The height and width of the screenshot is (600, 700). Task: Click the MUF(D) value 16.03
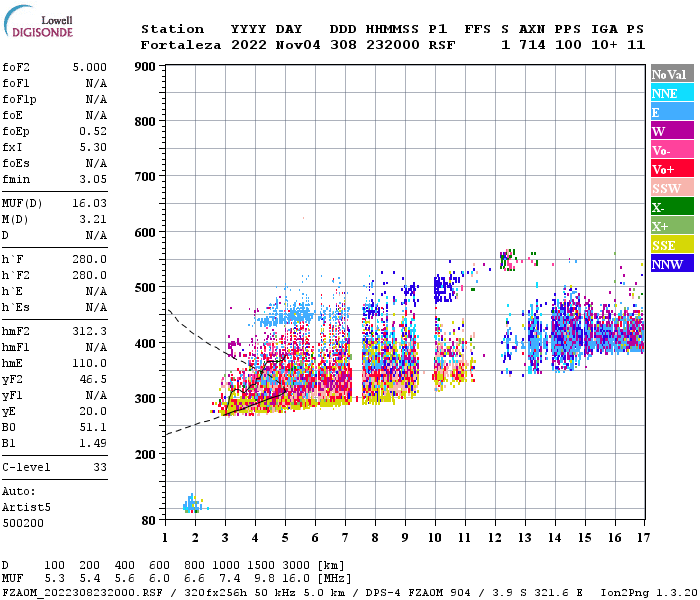[x=90, y=204]
